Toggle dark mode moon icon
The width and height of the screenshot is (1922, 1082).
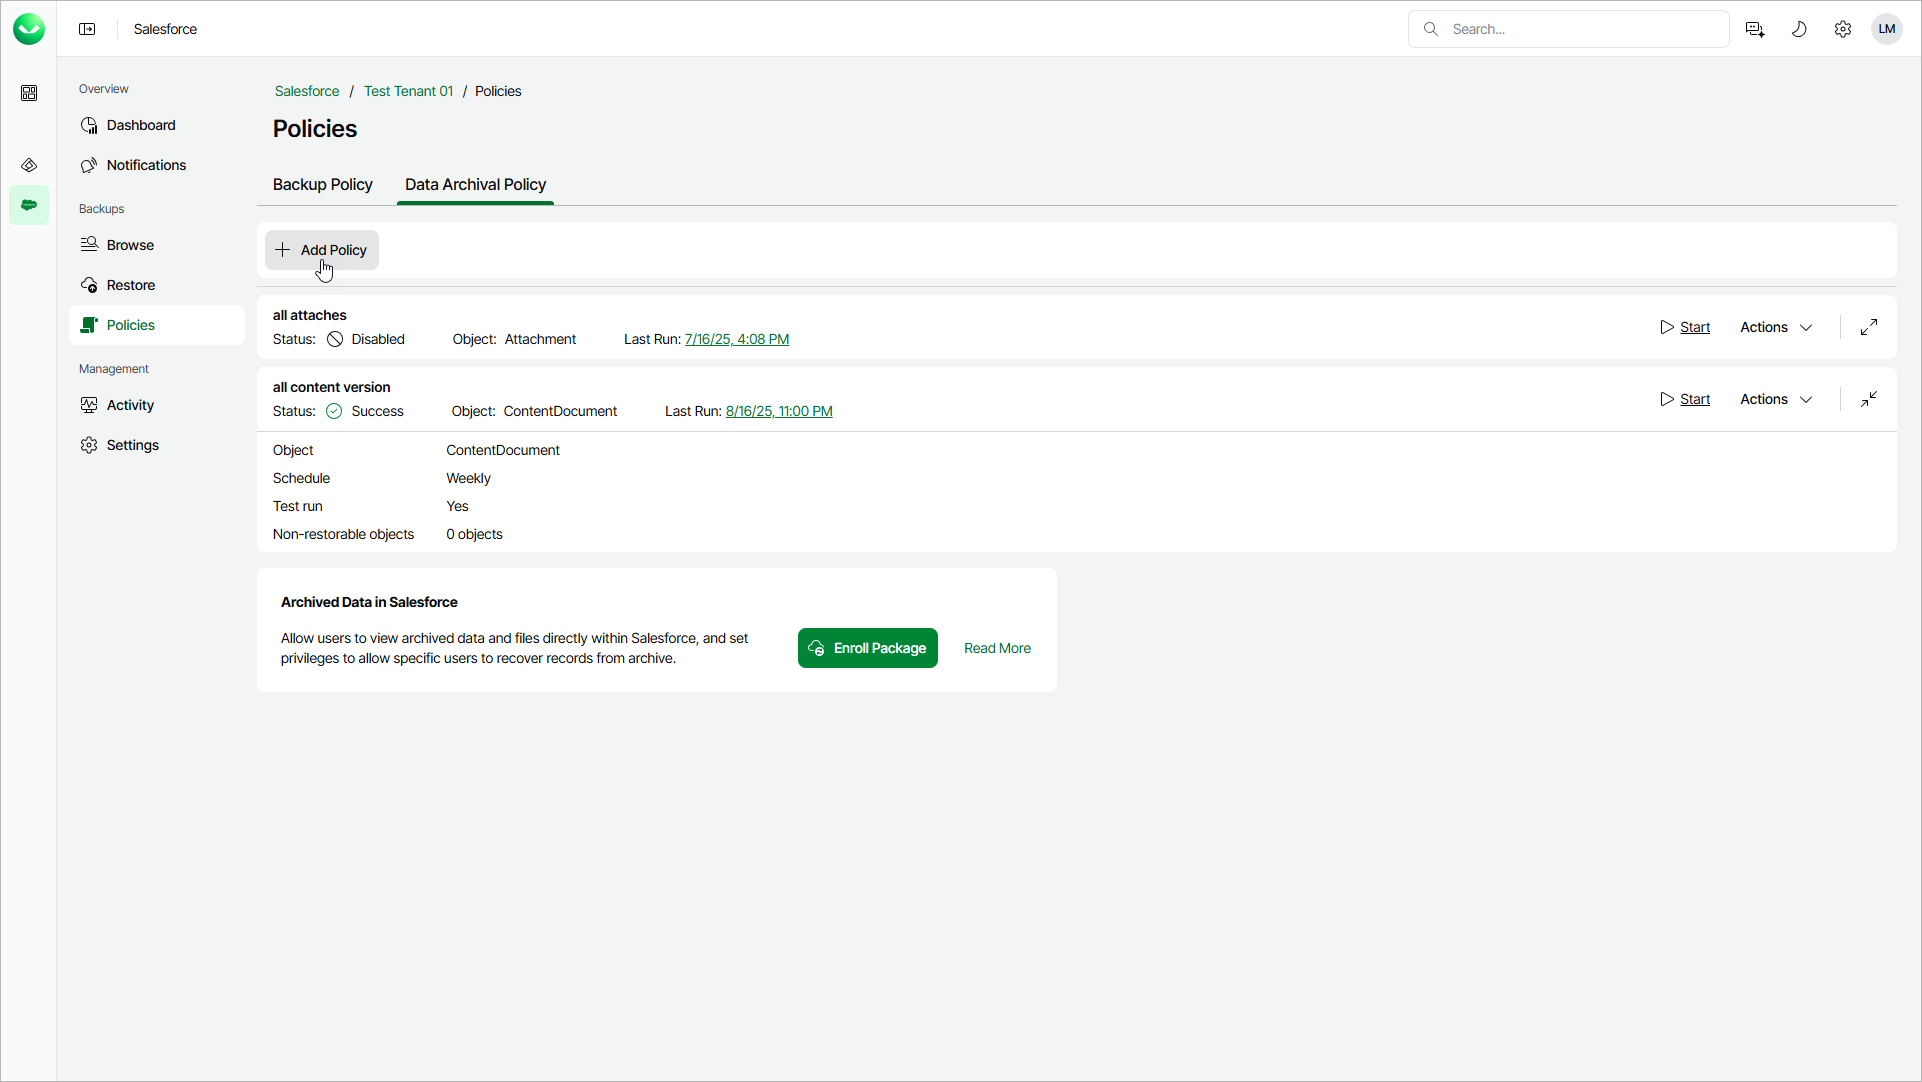(x=1799, y=29)
